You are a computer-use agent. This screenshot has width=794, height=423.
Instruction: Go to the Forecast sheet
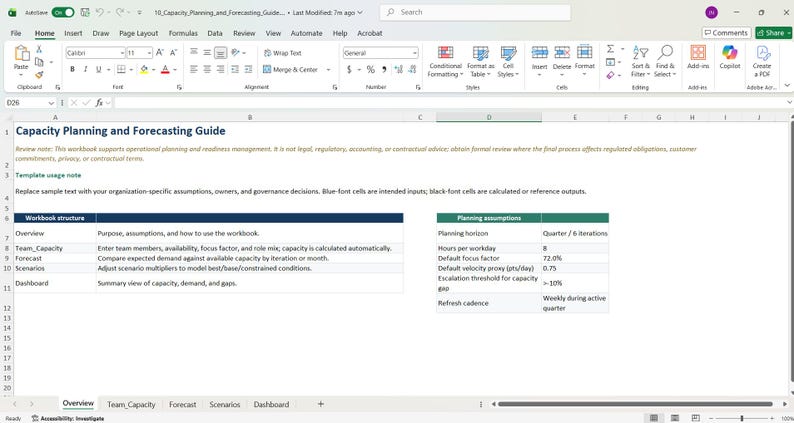[182, 404]
